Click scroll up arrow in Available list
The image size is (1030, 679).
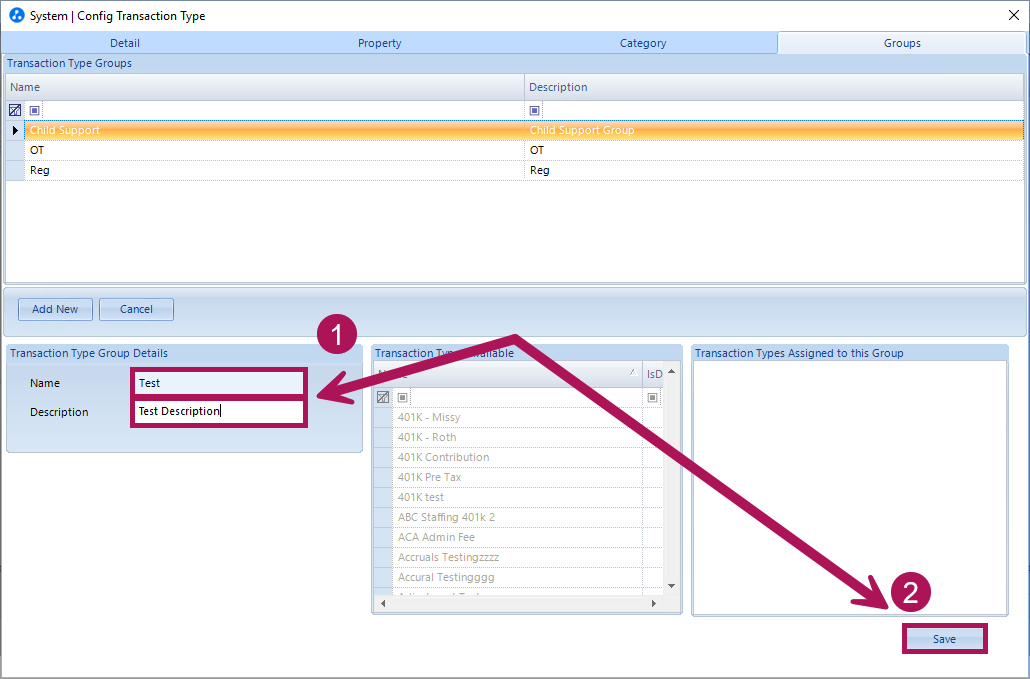click(x=671, y=371)
